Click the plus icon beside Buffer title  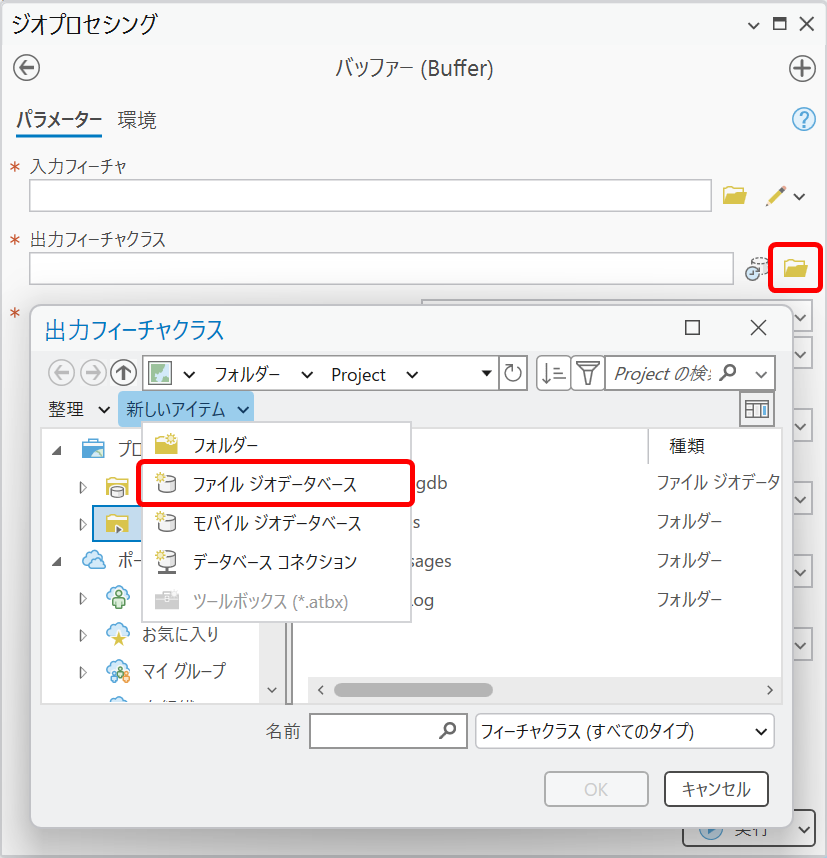pos(802,68)
